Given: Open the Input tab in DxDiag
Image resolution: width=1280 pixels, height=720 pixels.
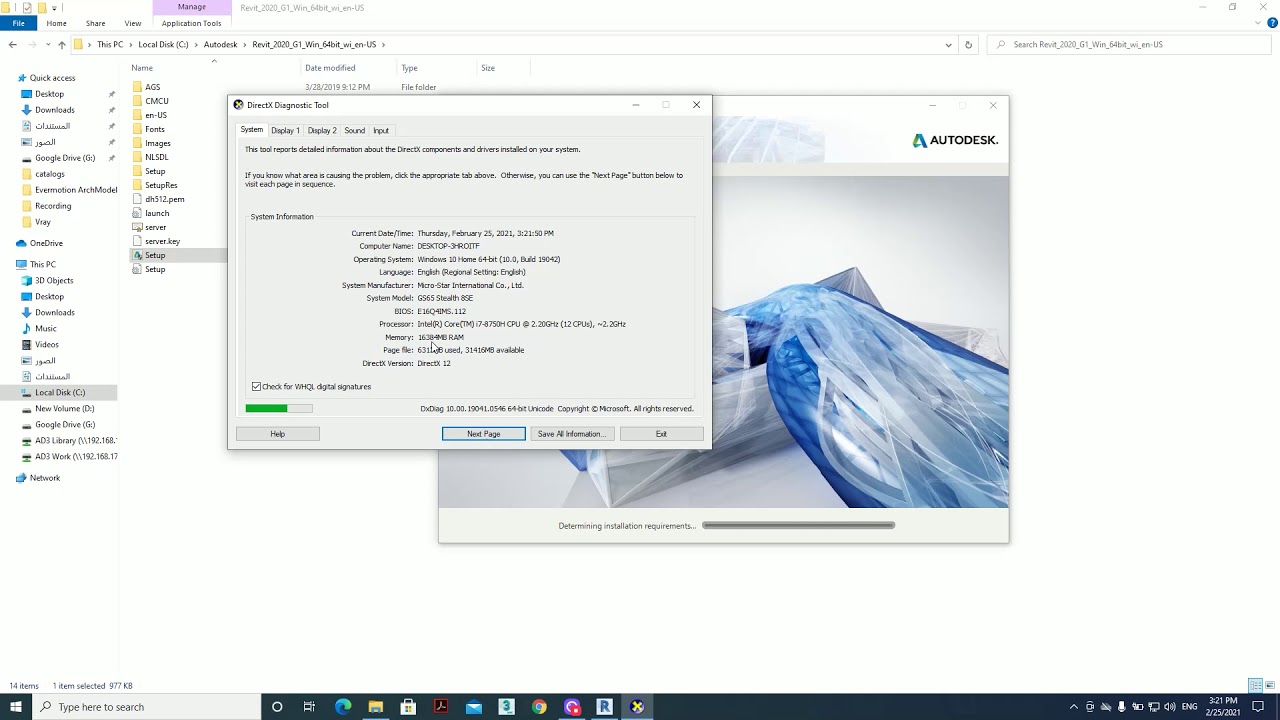Looking at the screenshot, I should click(381, 130).
